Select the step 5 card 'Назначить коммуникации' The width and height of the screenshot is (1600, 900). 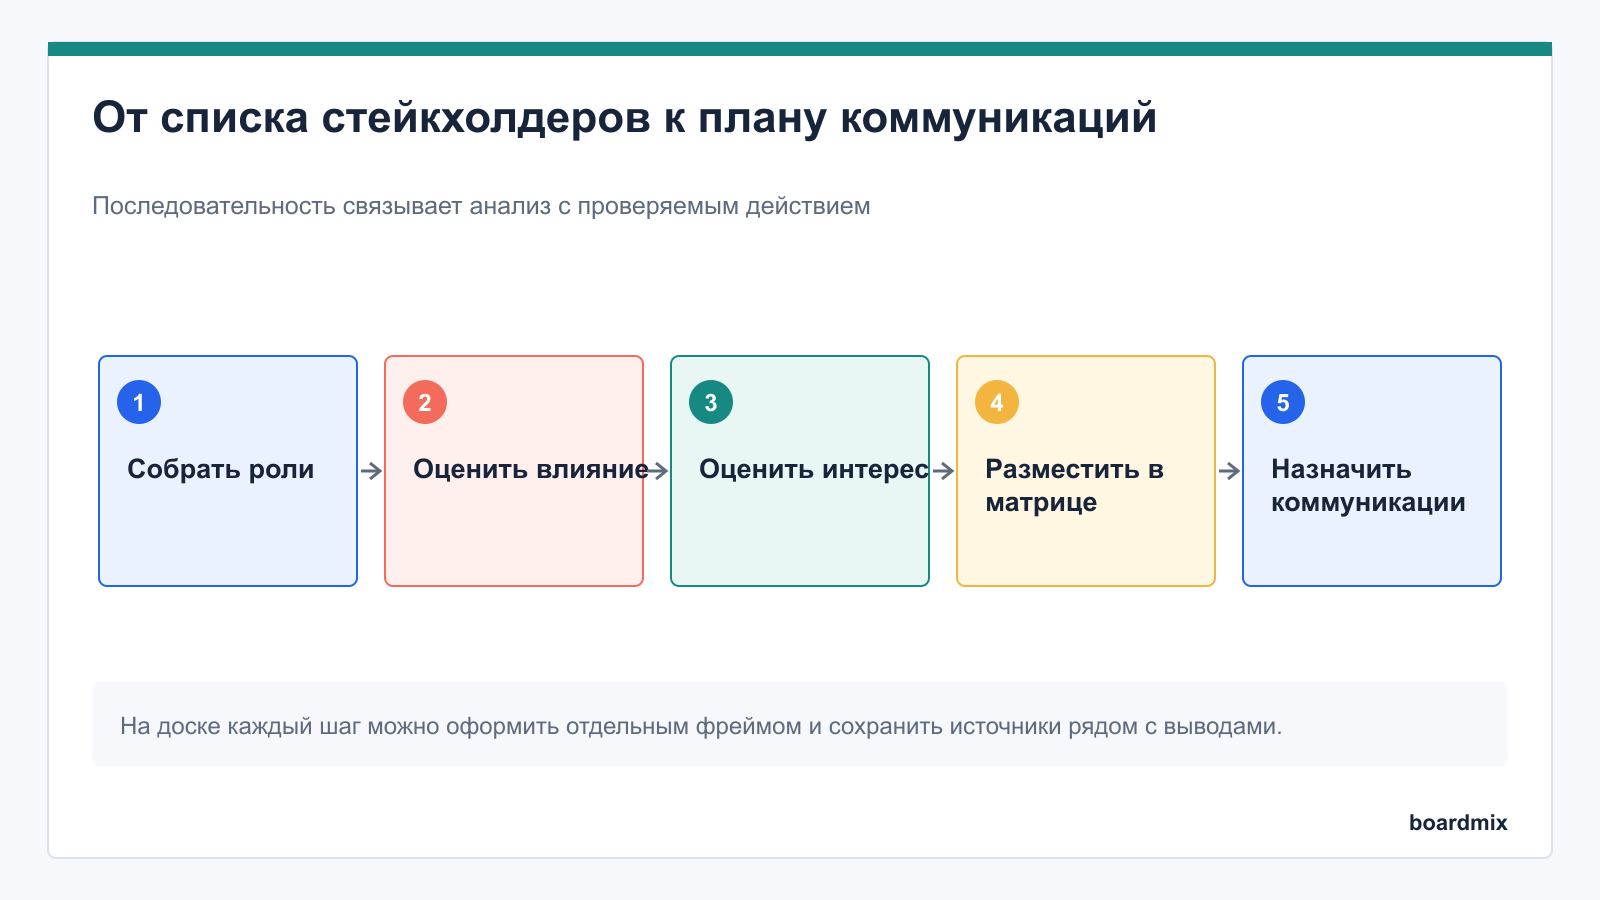(1372, 471)
